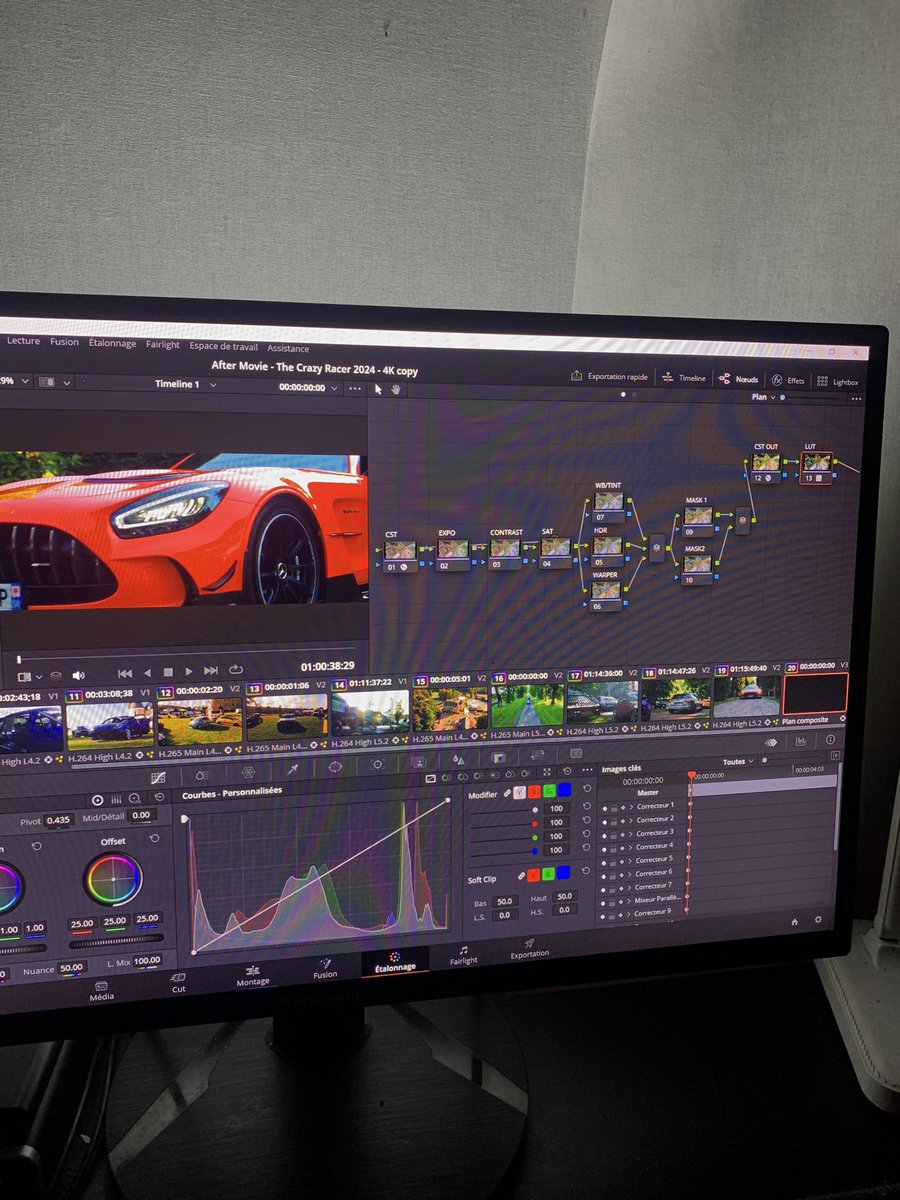Click the skip to last frame control
Viewport: 900px width, 1200px height.
pos(211,671)
